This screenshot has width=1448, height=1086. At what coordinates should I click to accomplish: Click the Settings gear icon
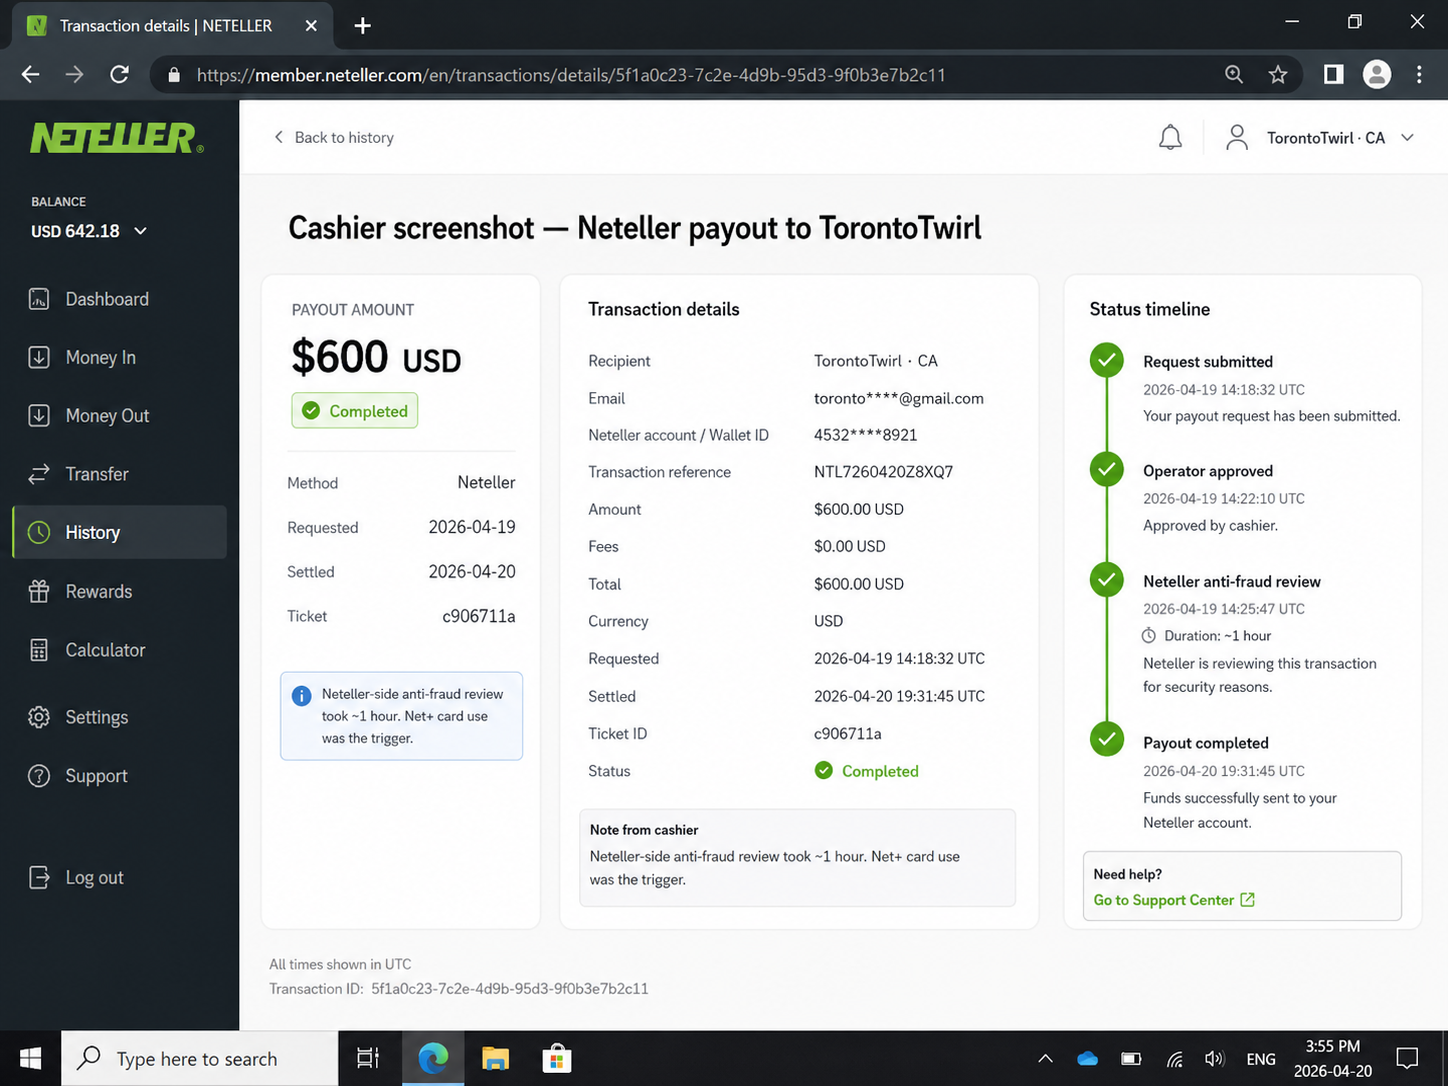(39, 717)
